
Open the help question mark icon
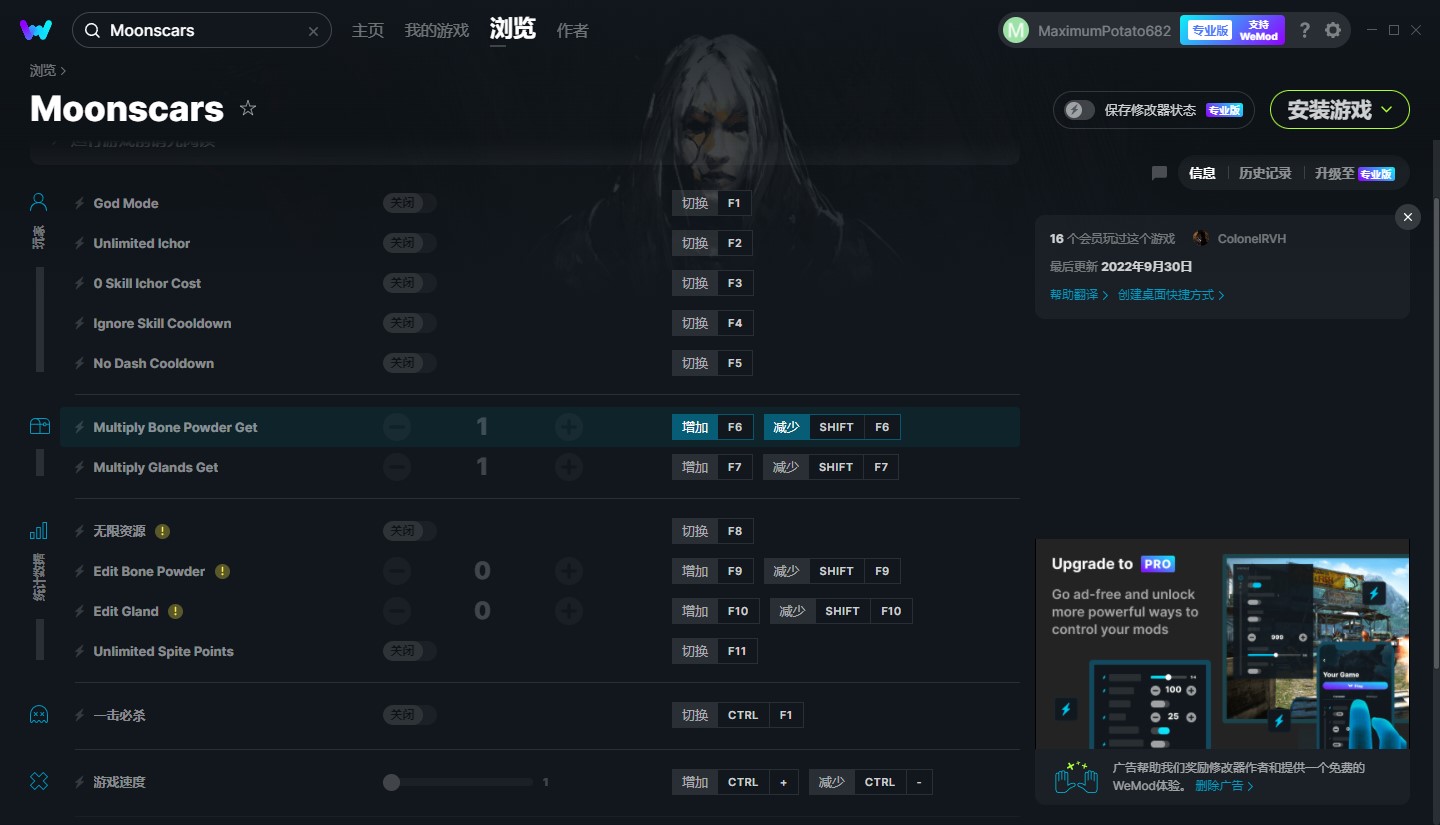click(1304, 30)
